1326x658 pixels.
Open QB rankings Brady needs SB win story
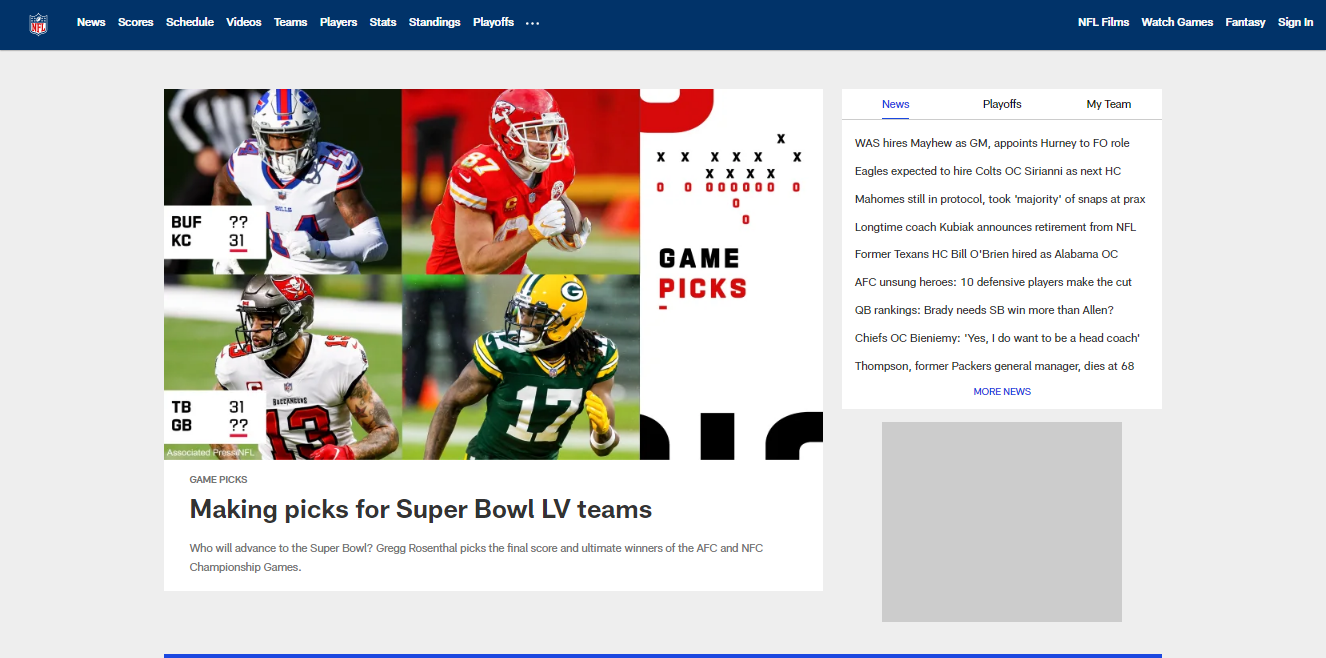(x=984, y=310)
